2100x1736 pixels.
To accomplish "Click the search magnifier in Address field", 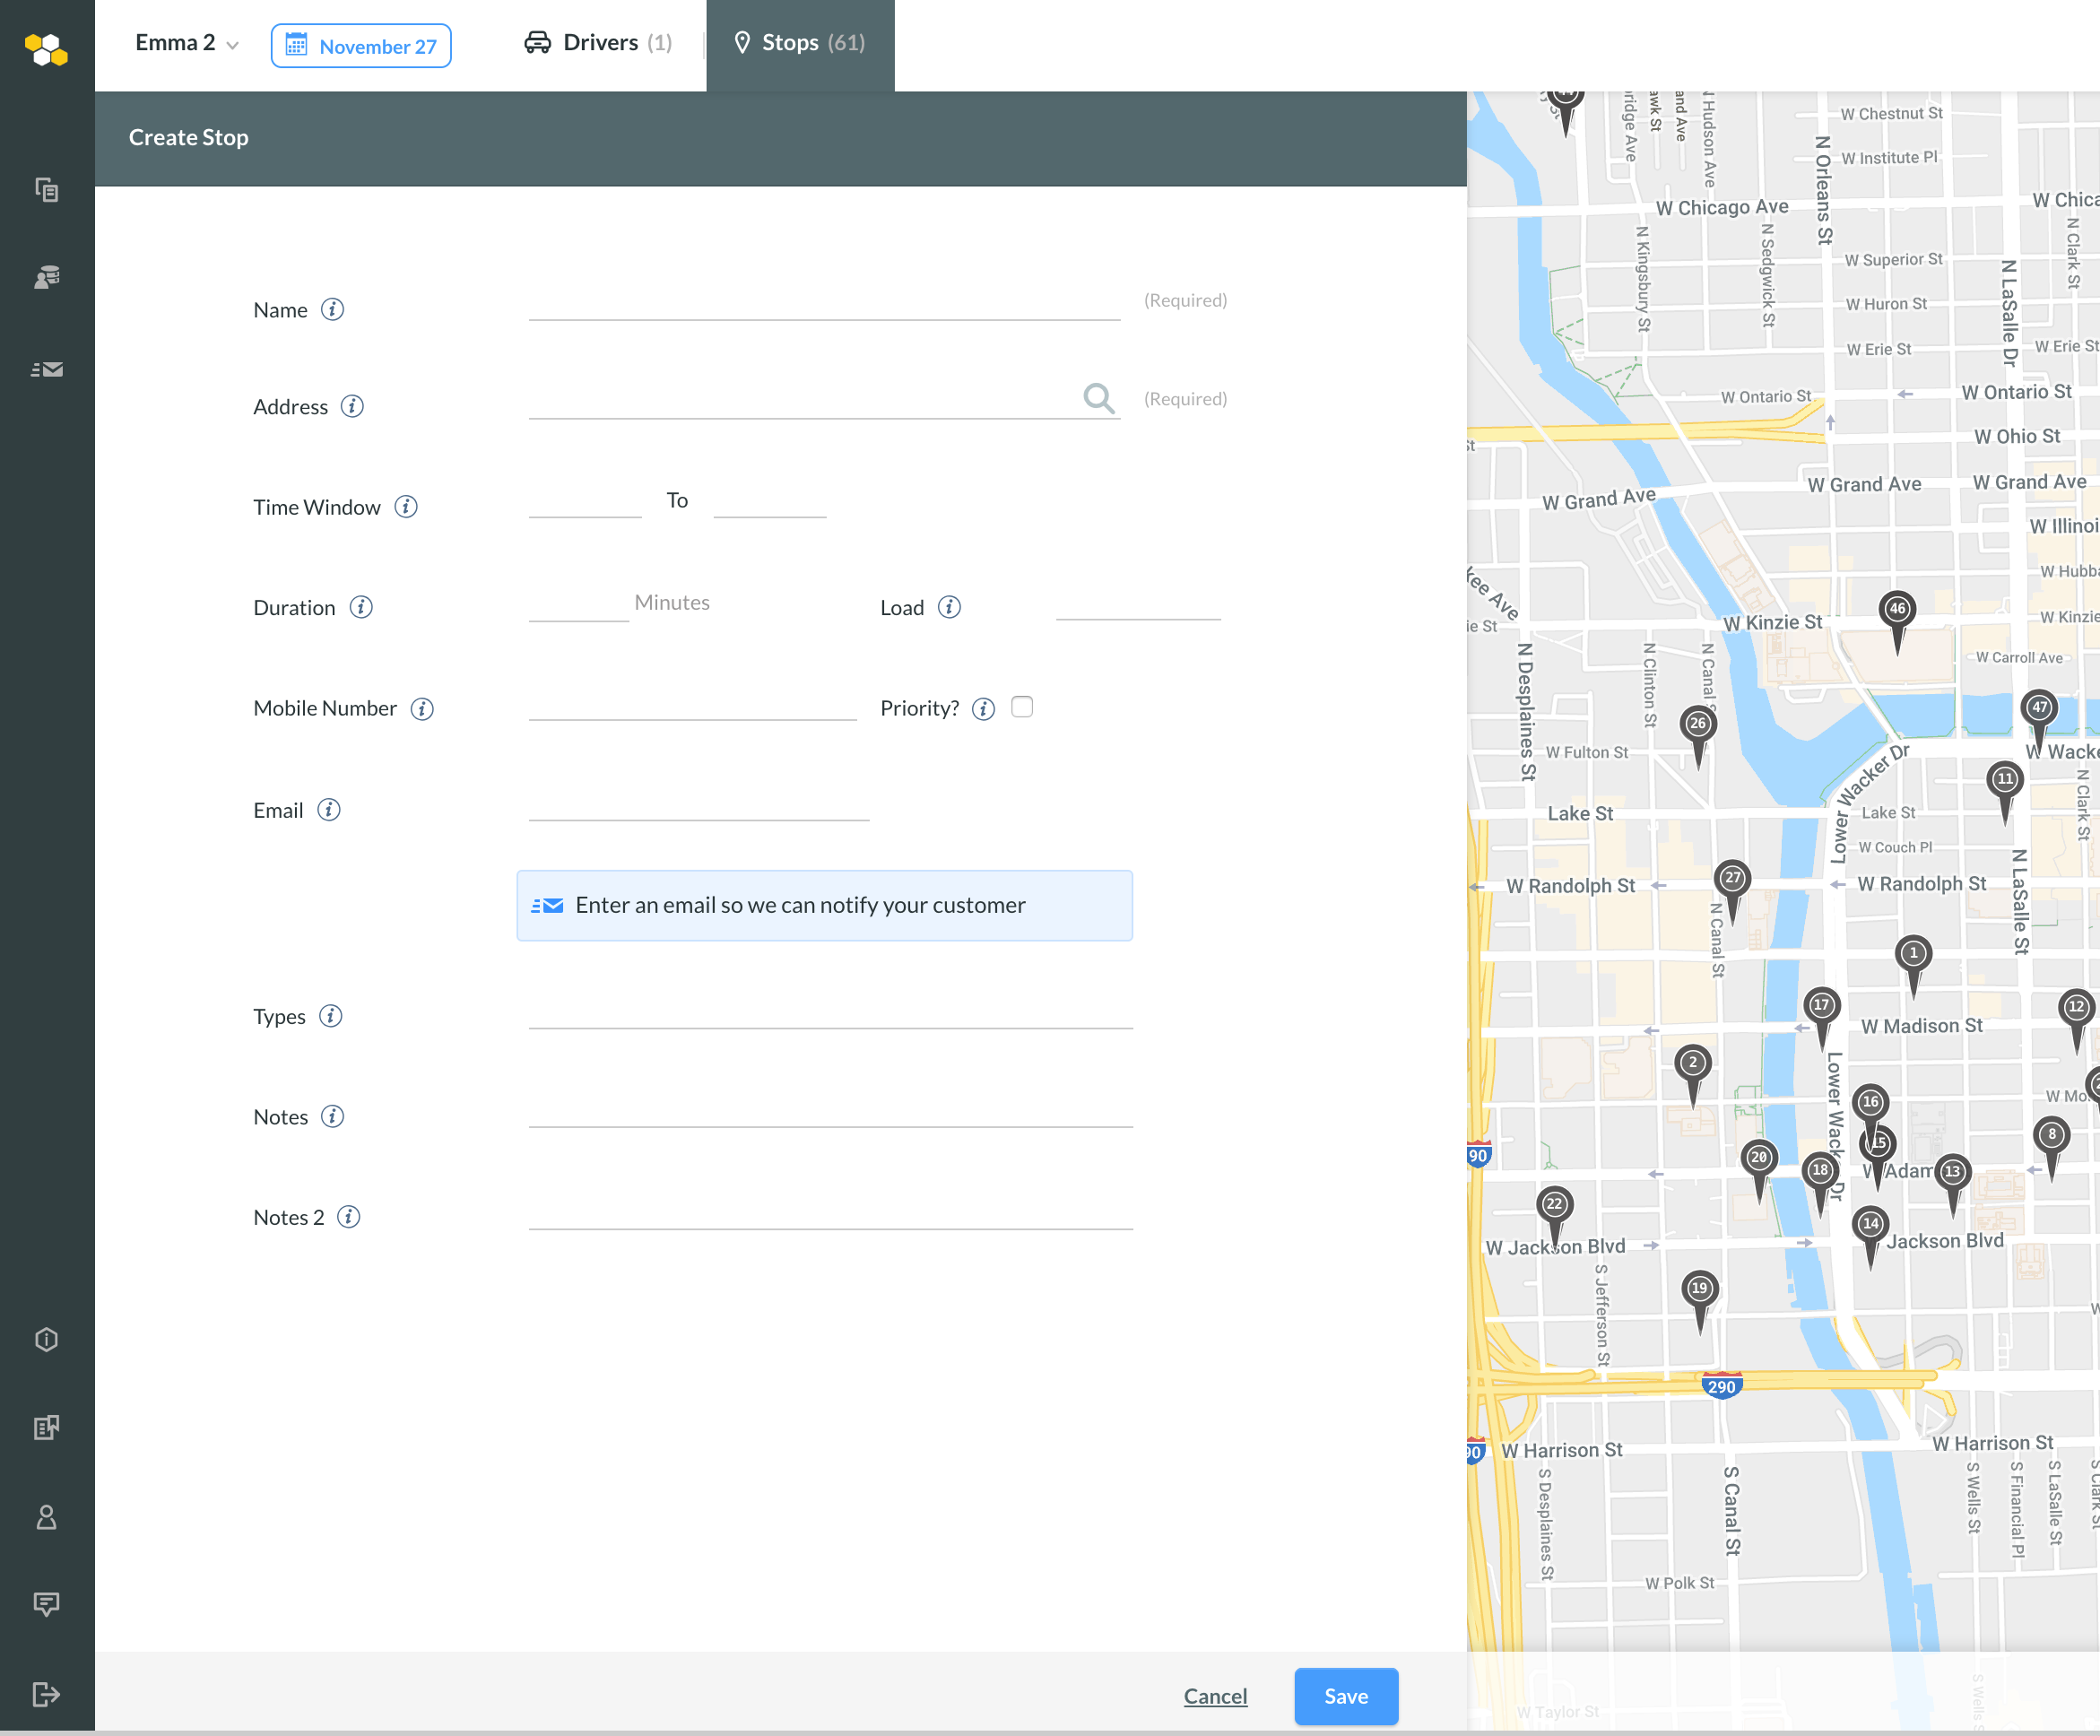I will (x=1098, y=398).
